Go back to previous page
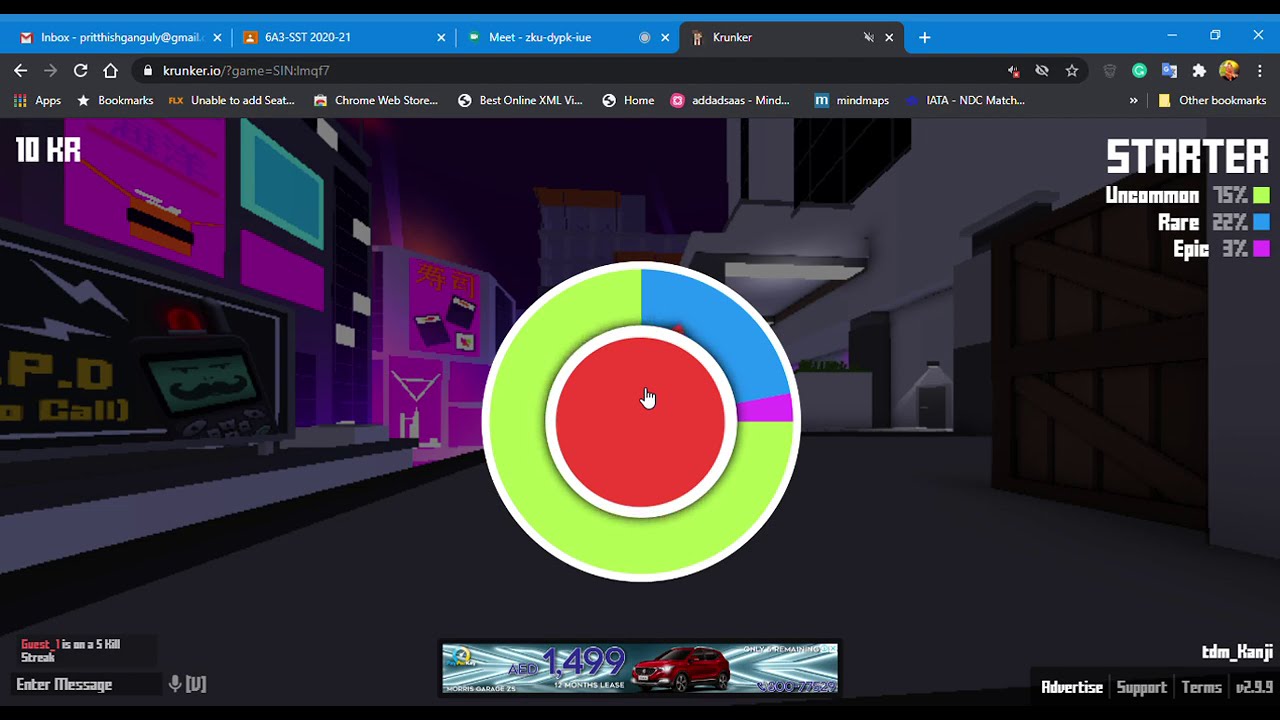The width and height of the screenshot is (1280, 720). 21,70
